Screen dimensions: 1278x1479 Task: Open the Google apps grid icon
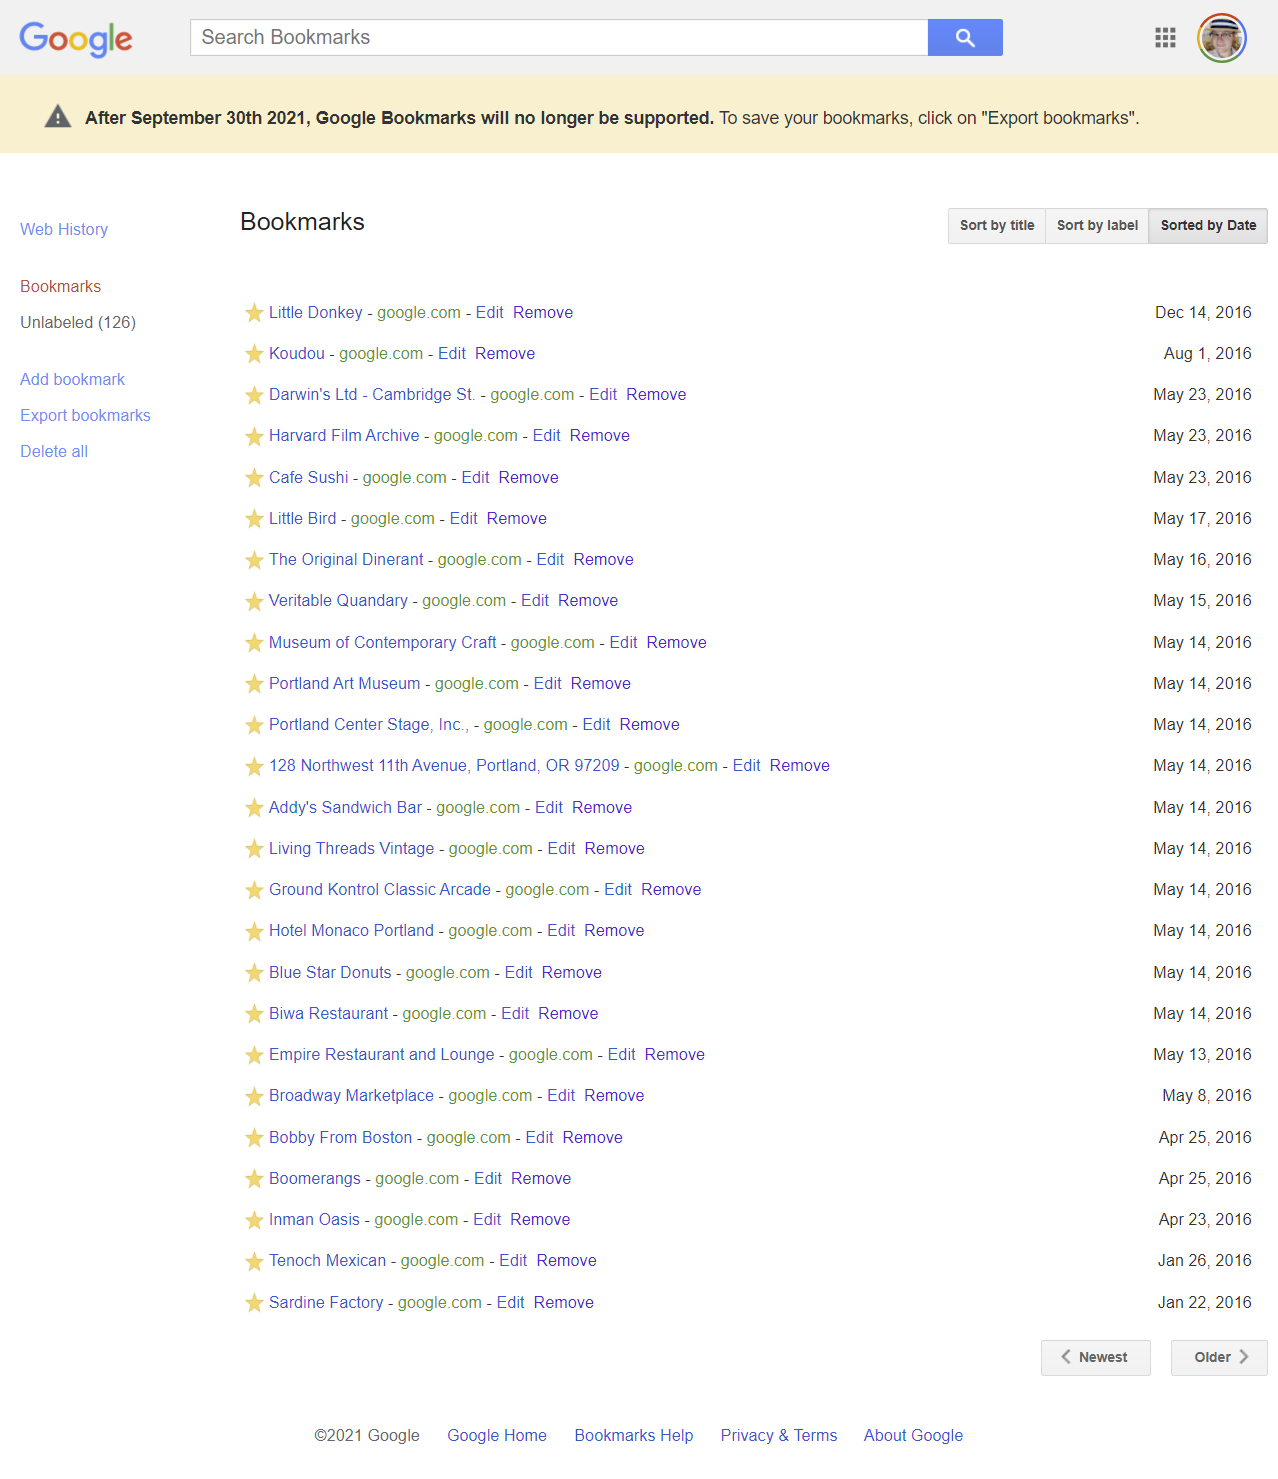(x=1164, y=37)
